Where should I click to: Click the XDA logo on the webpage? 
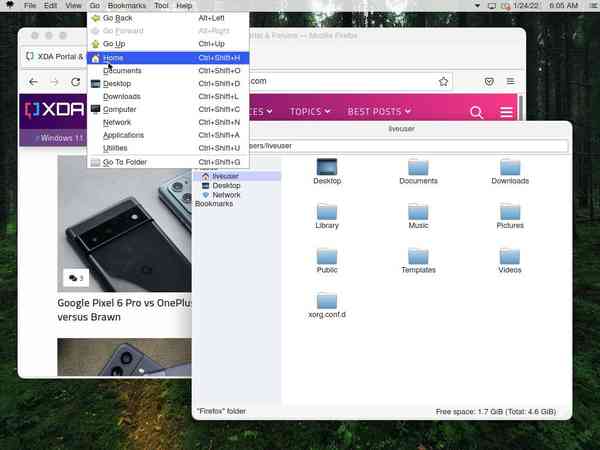coord(54,109)
